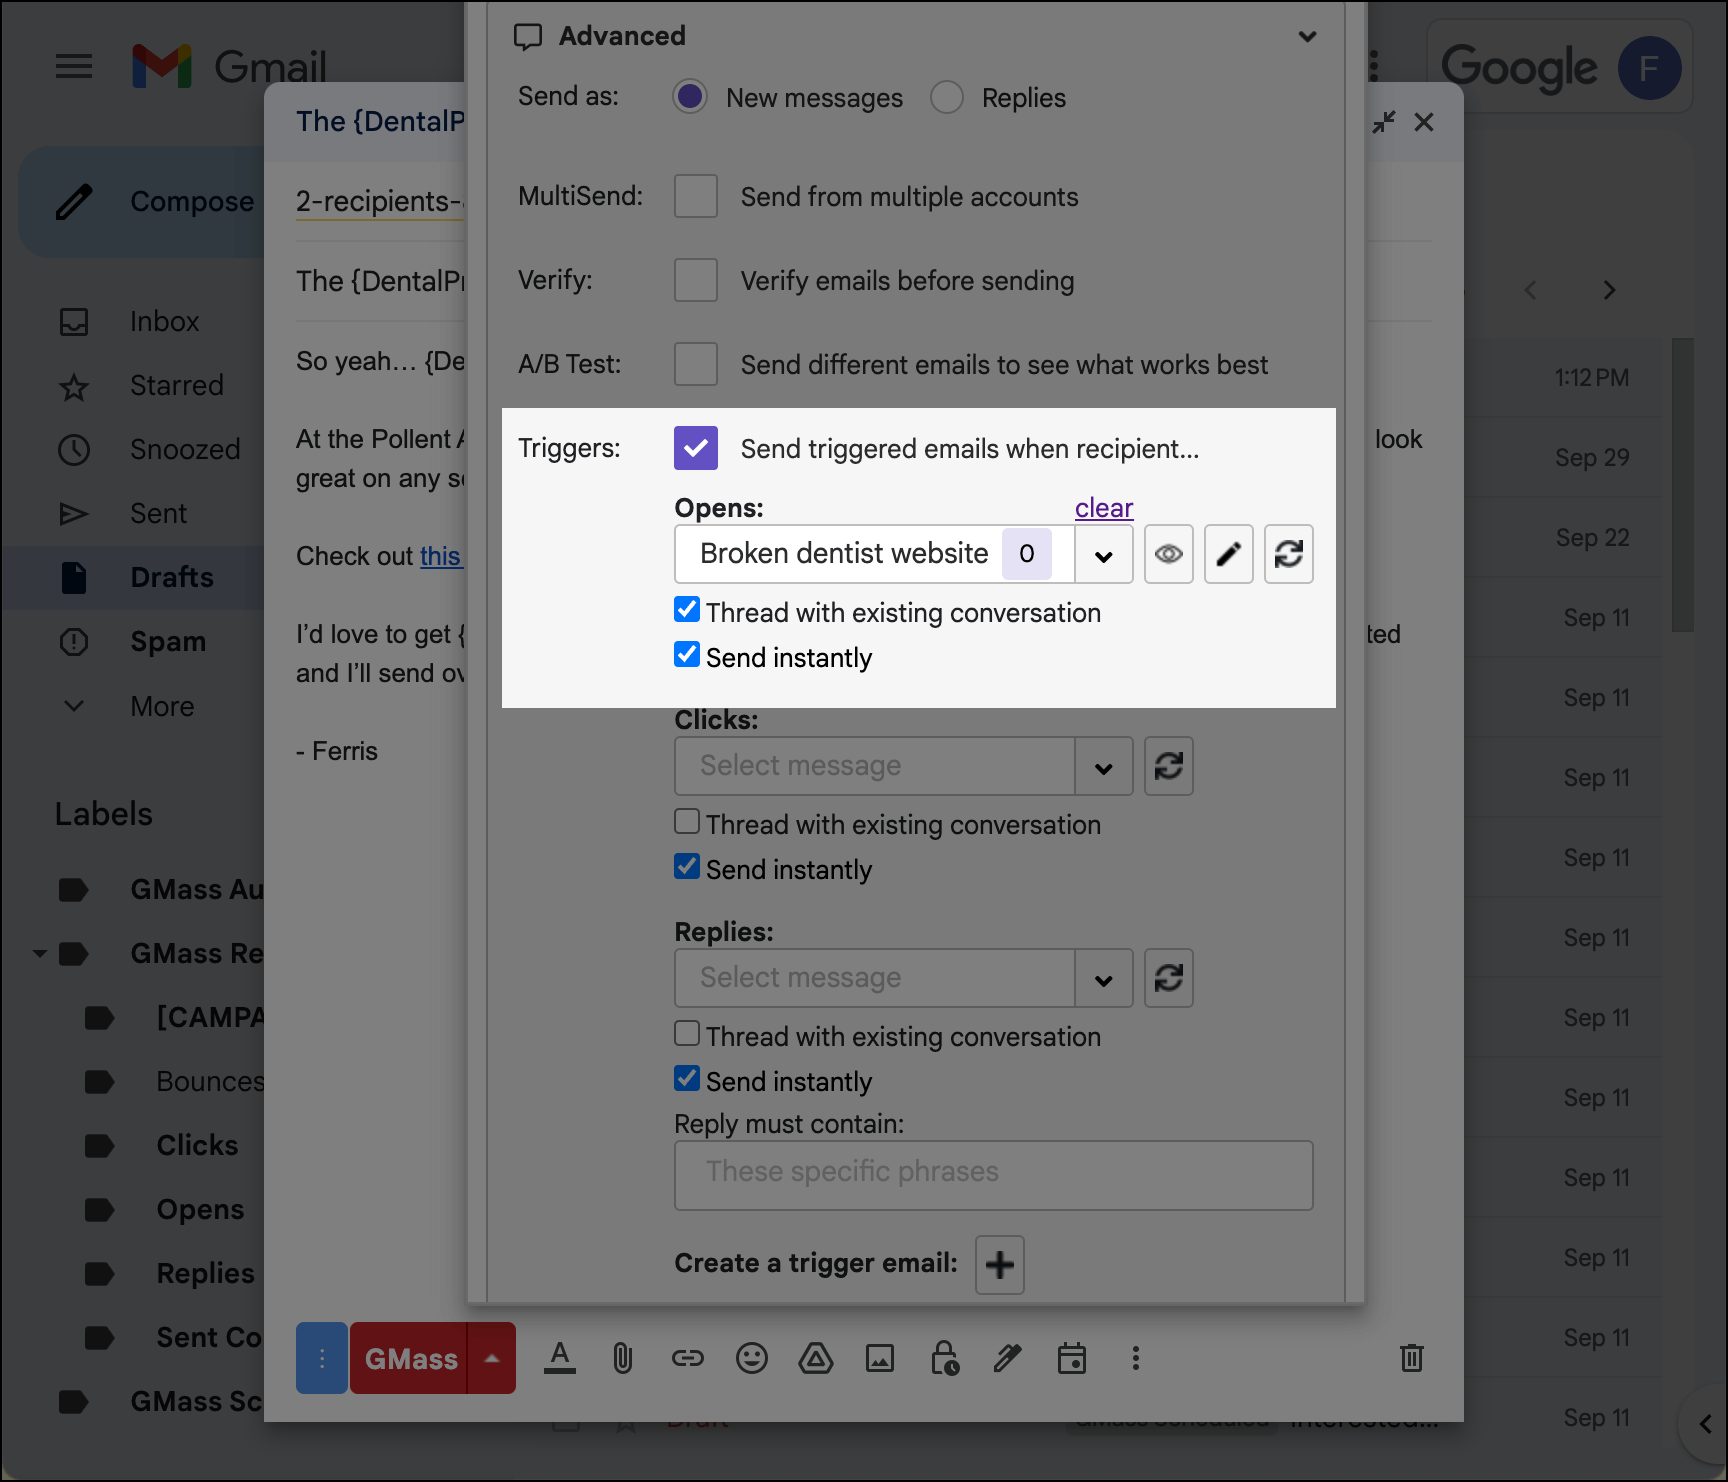Click the blue GMass options dots button

pyautogui.click(x=322, y=1358)
